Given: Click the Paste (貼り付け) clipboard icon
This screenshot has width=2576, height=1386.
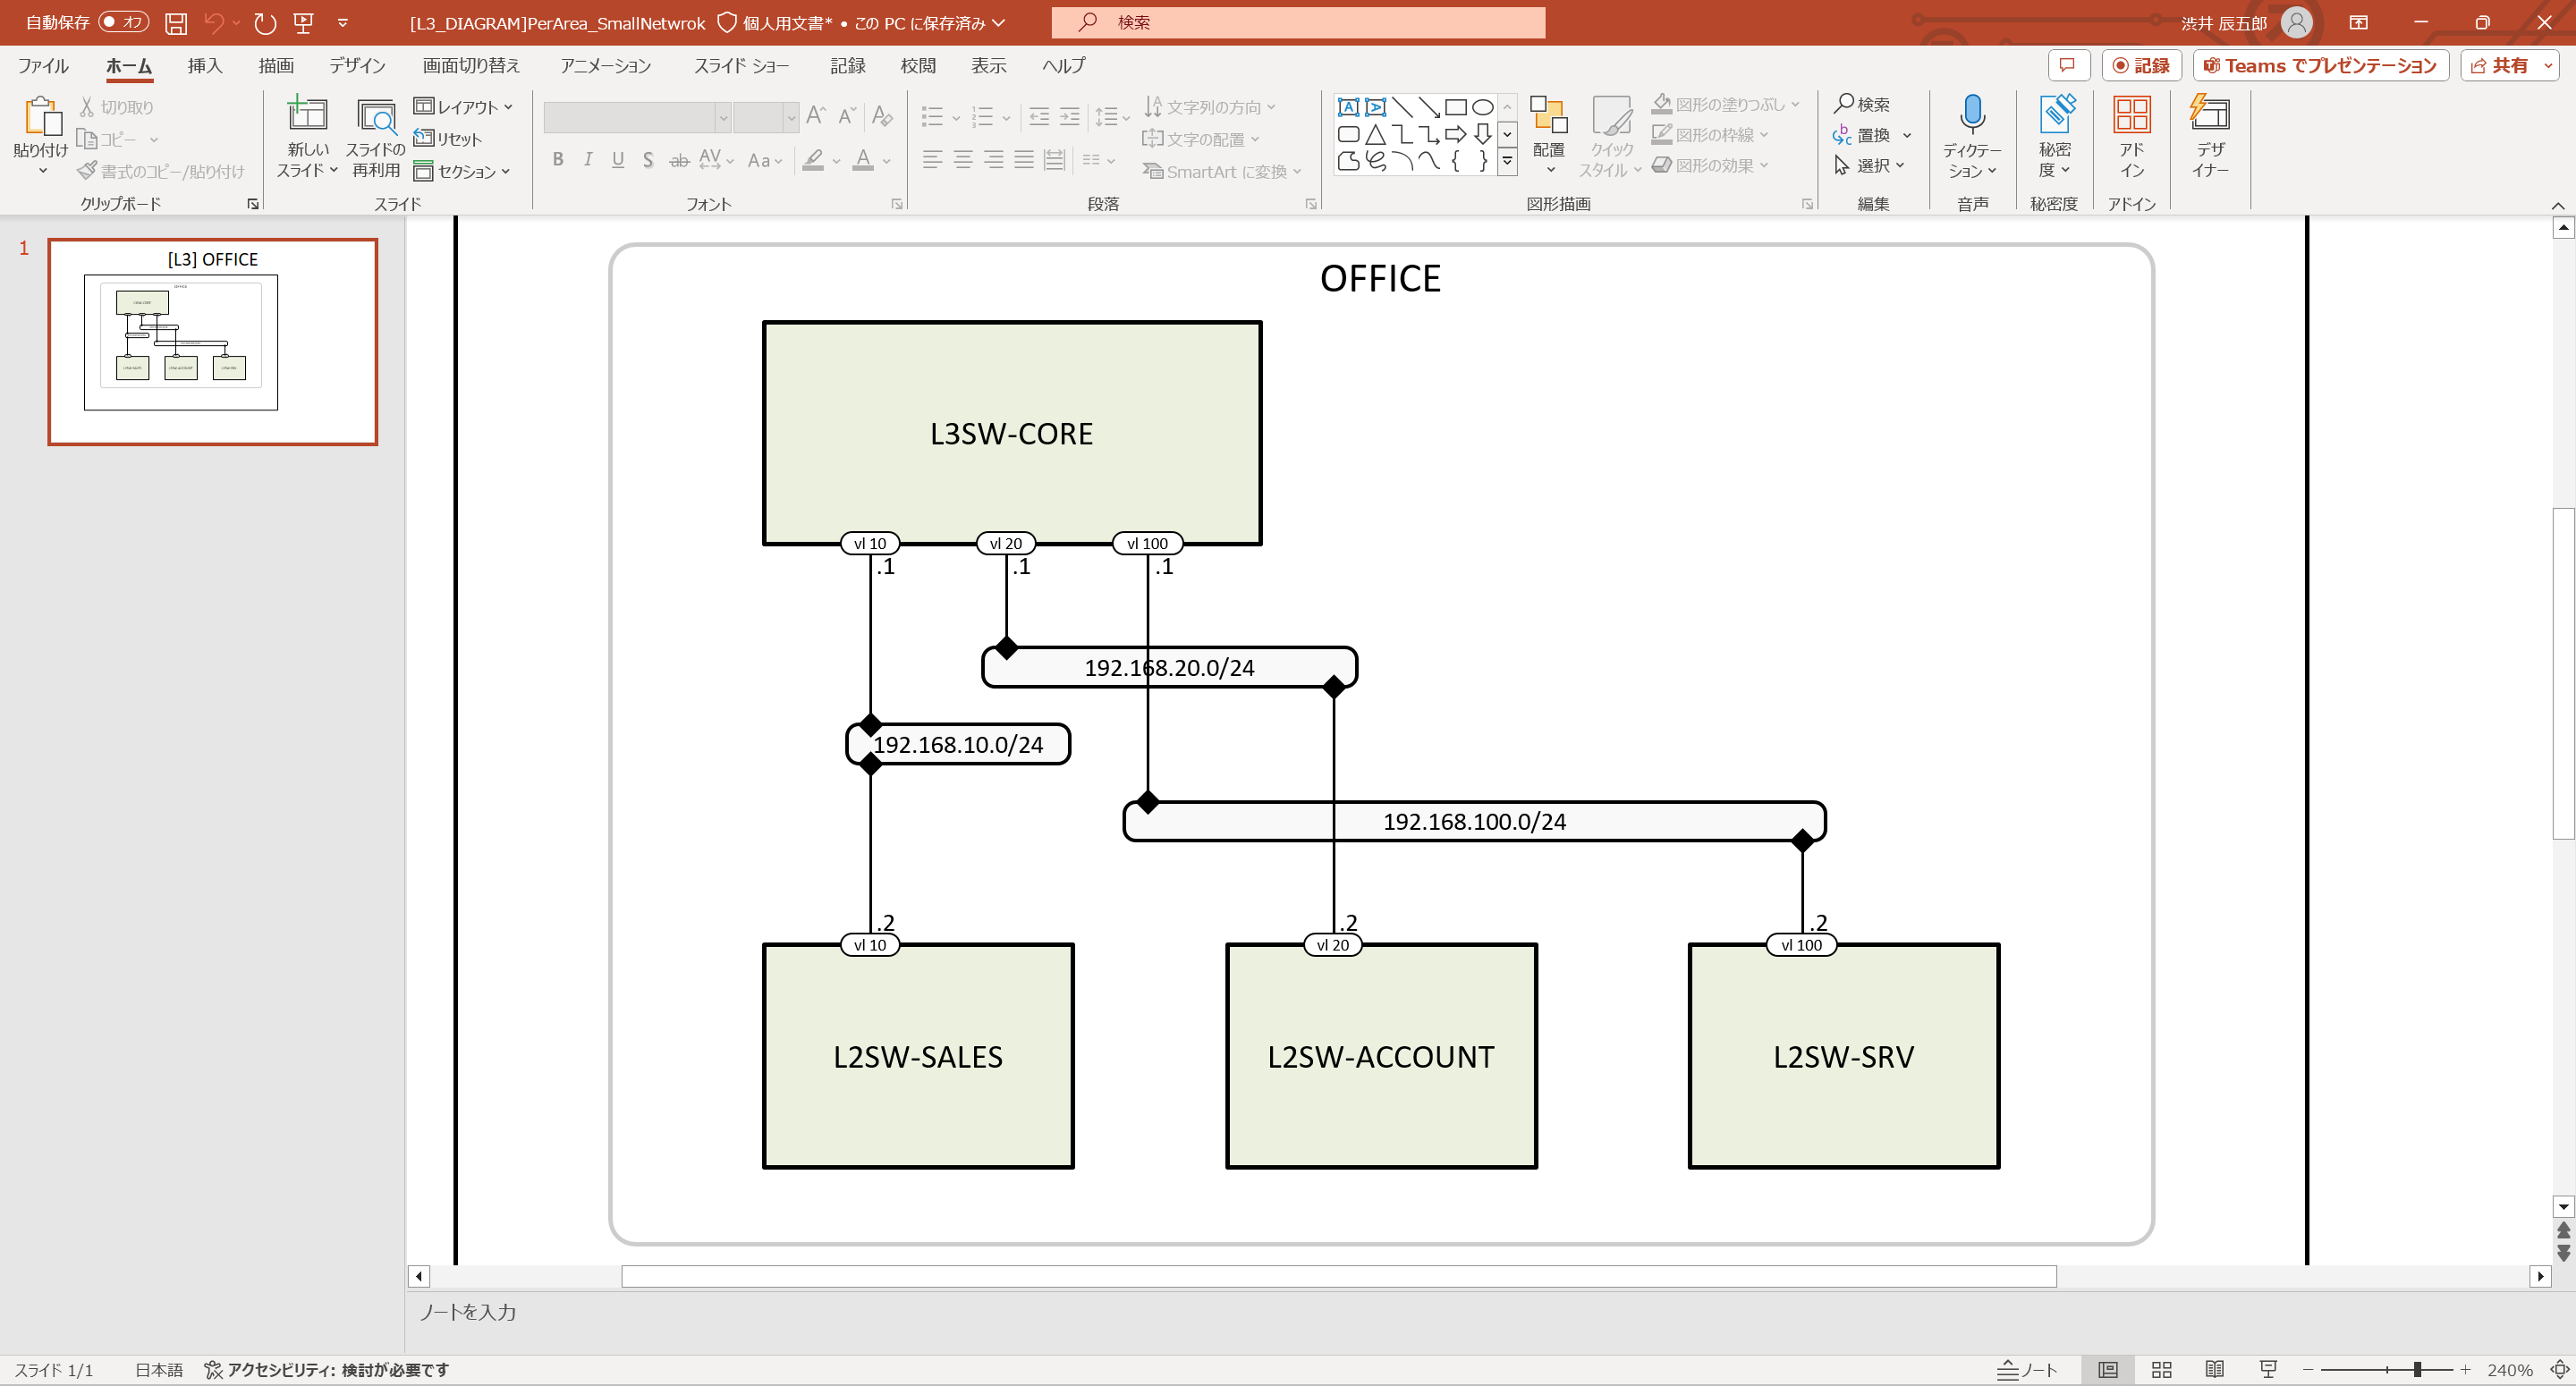Looking at the screenshot, I should click(x=41, y=116).
